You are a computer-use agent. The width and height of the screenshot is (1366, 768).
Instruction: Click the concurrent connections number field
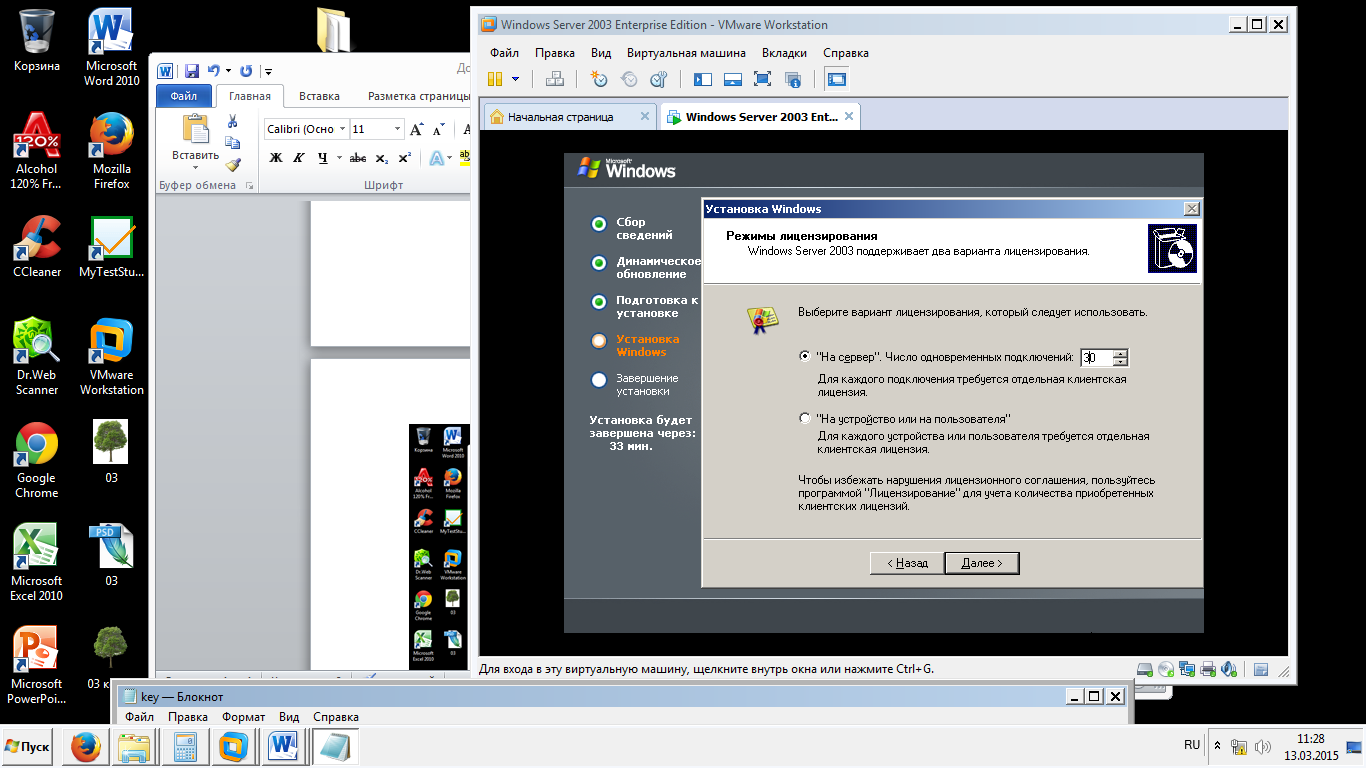tap(1096, 357)
